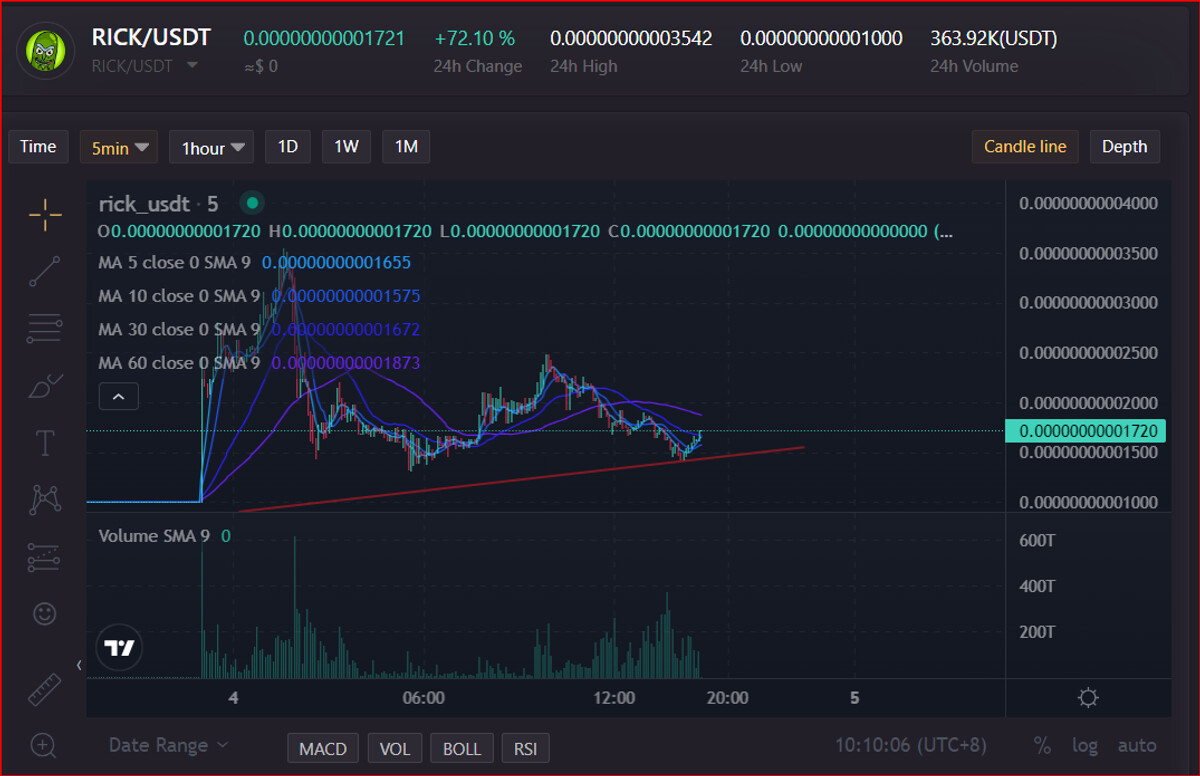1200x776 pixels.
Task: Toggle the MACD indicator
Action: [x=323, y=748]
